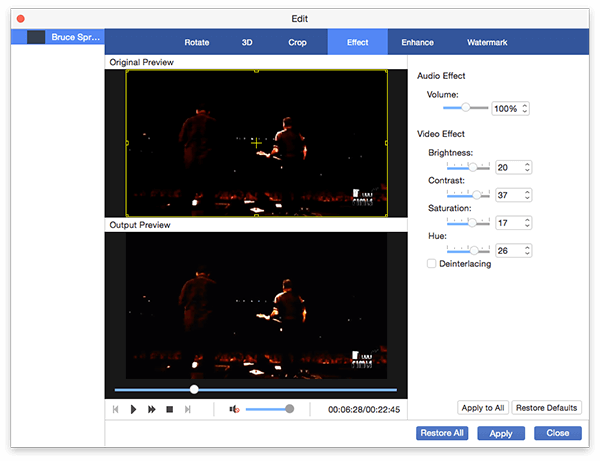Click the skip to next button
This screenshot has height=461, width=600.
pos(188,409)
